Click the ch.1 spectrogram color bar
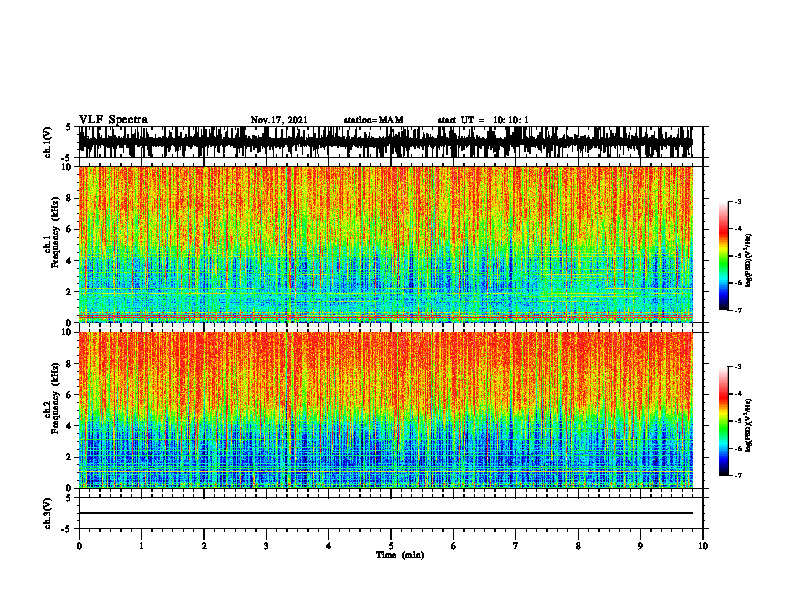The image size is (792, 612). [724, 256]
